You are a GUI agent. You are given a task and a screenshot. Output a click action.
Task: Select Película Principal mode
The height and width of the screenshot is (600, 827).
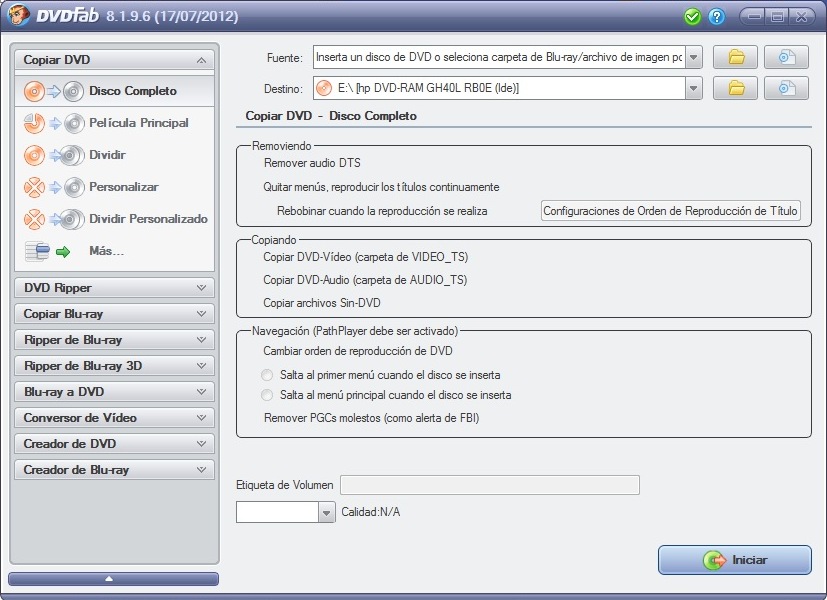(114, 123)
